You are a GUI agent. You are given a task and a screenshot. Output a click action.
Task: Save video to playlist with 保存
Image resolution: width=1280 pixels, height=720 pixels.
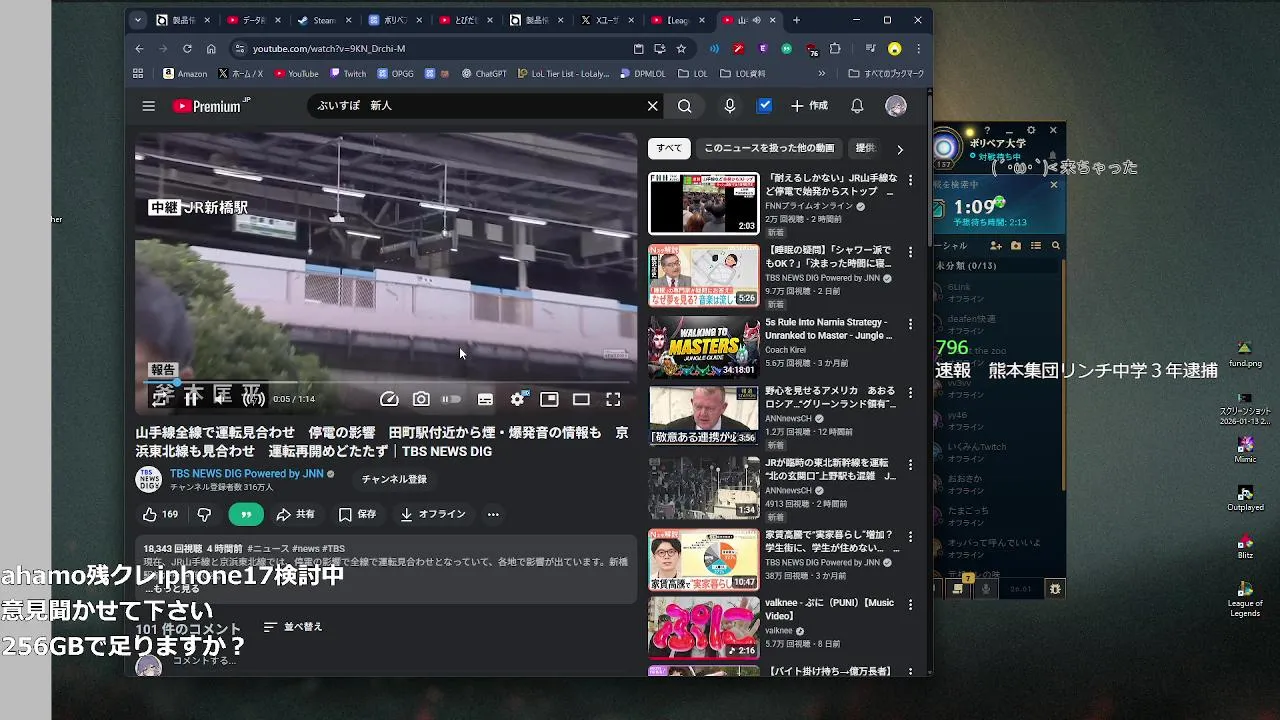pyautogui.click(x=357, y=514)
